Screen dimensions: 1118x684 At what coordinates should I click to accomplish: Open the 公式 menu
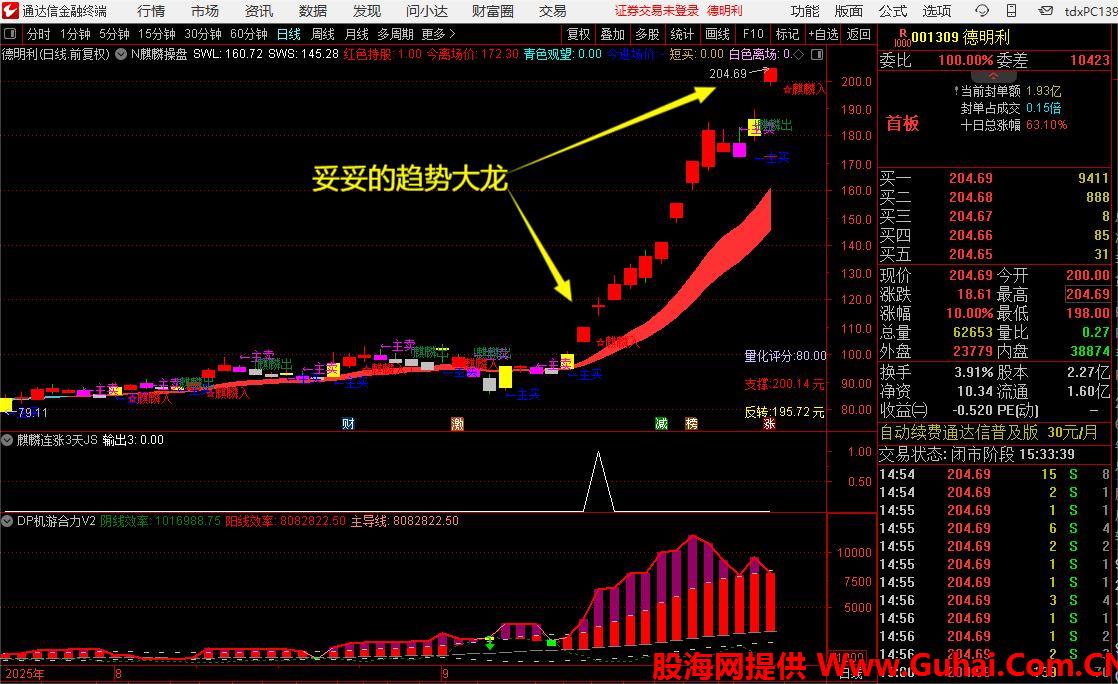pyautogui.click(x=893, y=11)
